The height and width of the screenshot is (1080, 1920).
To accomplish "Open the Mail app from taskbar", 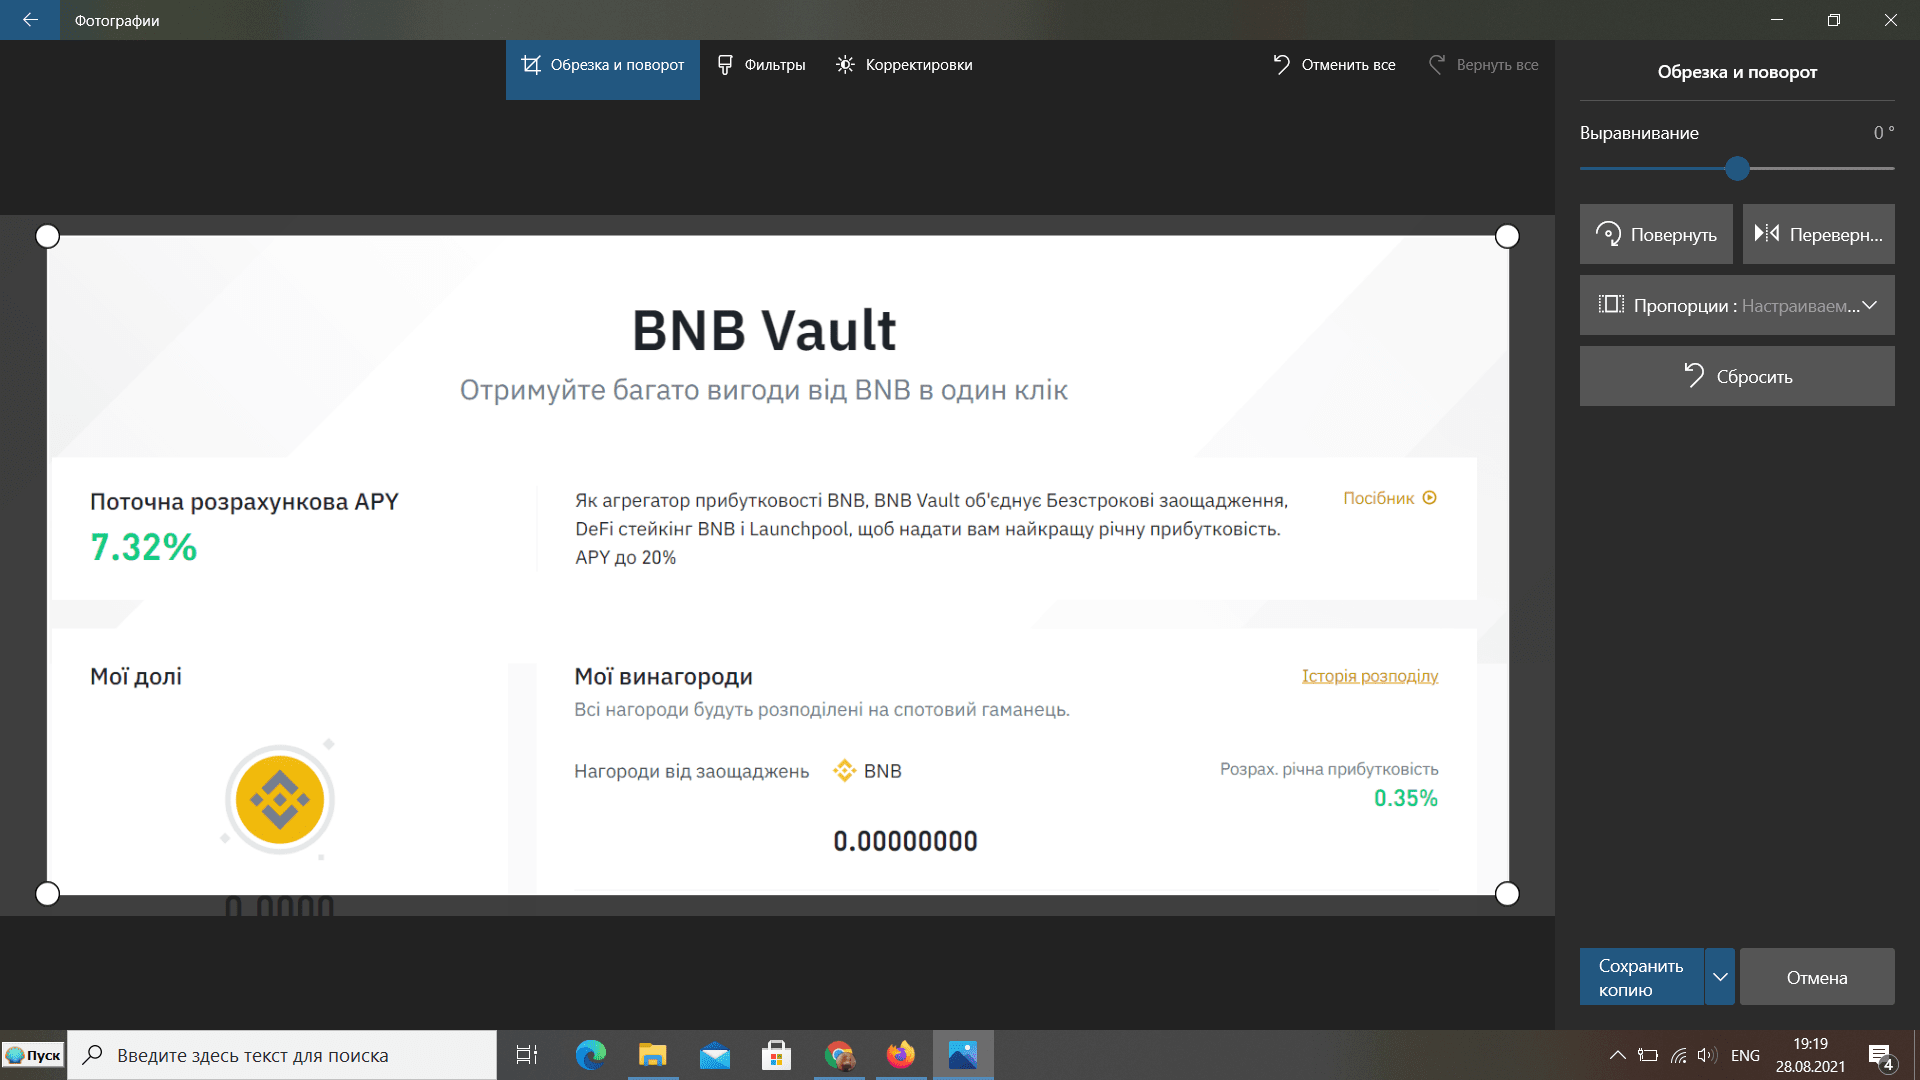I will tap(714, 1055).
